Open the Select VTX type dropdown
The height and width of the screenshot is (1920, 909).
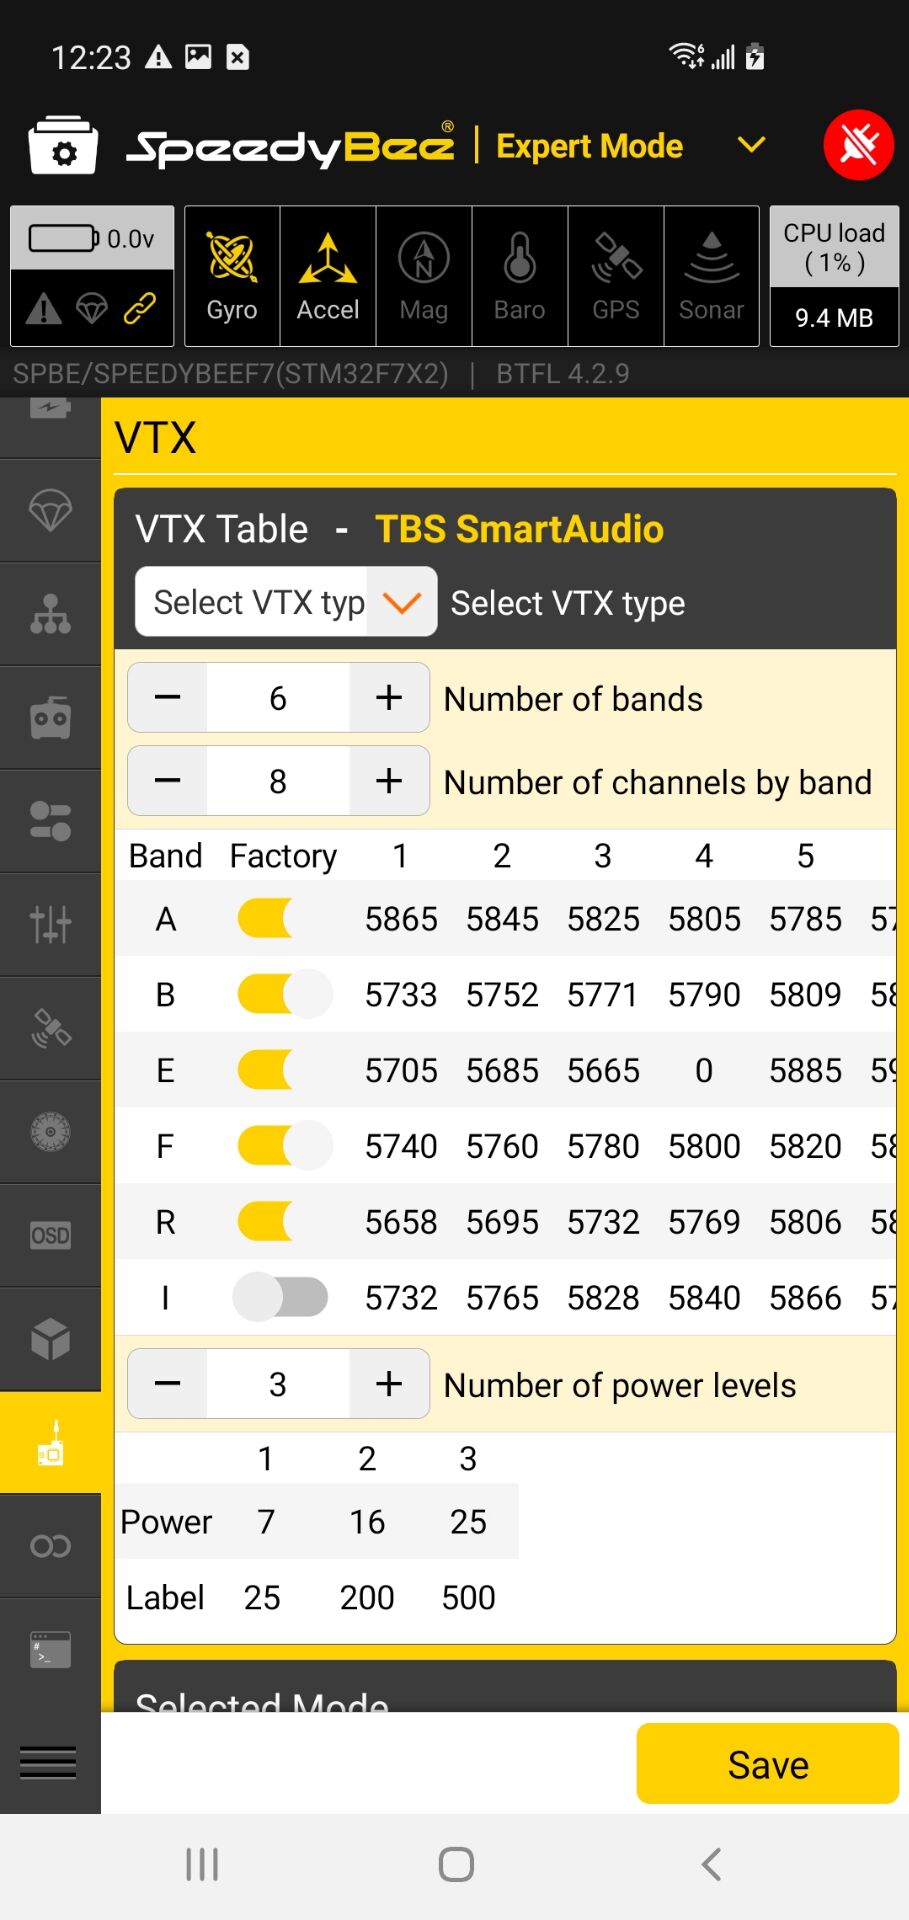click(286, 602)
